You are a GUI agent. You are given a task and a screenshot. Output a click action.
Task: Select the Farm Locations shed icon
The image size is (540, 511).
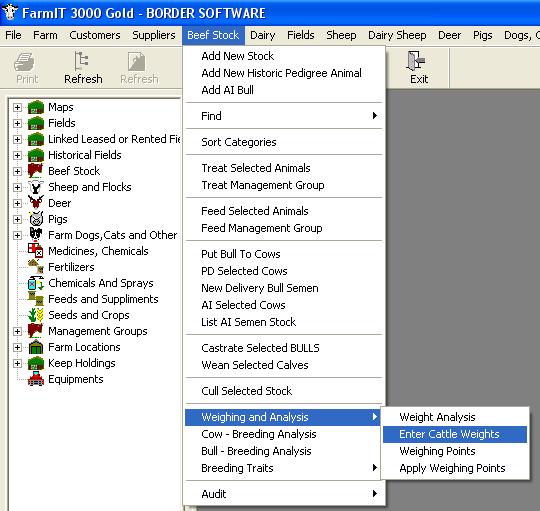click(x=36, y=347)
